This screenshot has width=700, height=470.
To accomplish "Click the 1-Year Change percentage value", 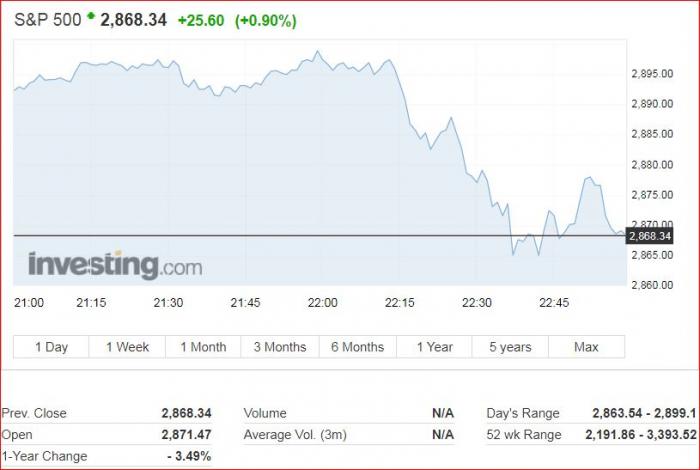I will 188,456.
